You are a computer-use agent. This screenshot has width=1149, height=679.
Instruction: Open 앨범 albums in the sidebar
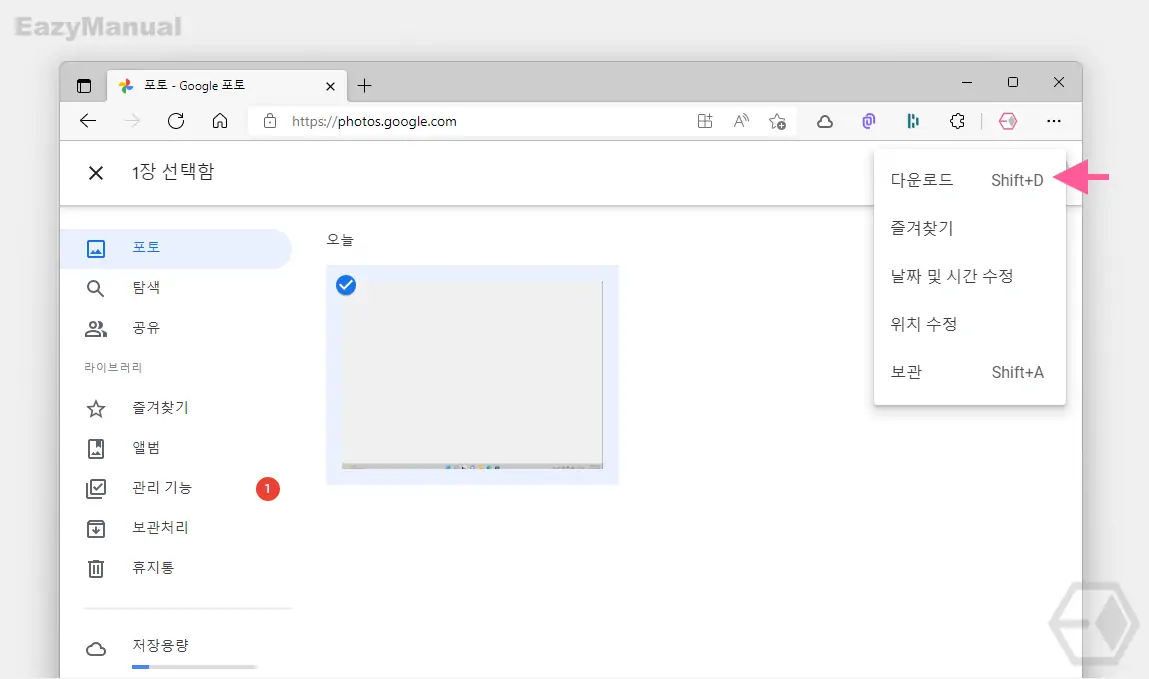[176, 448]
